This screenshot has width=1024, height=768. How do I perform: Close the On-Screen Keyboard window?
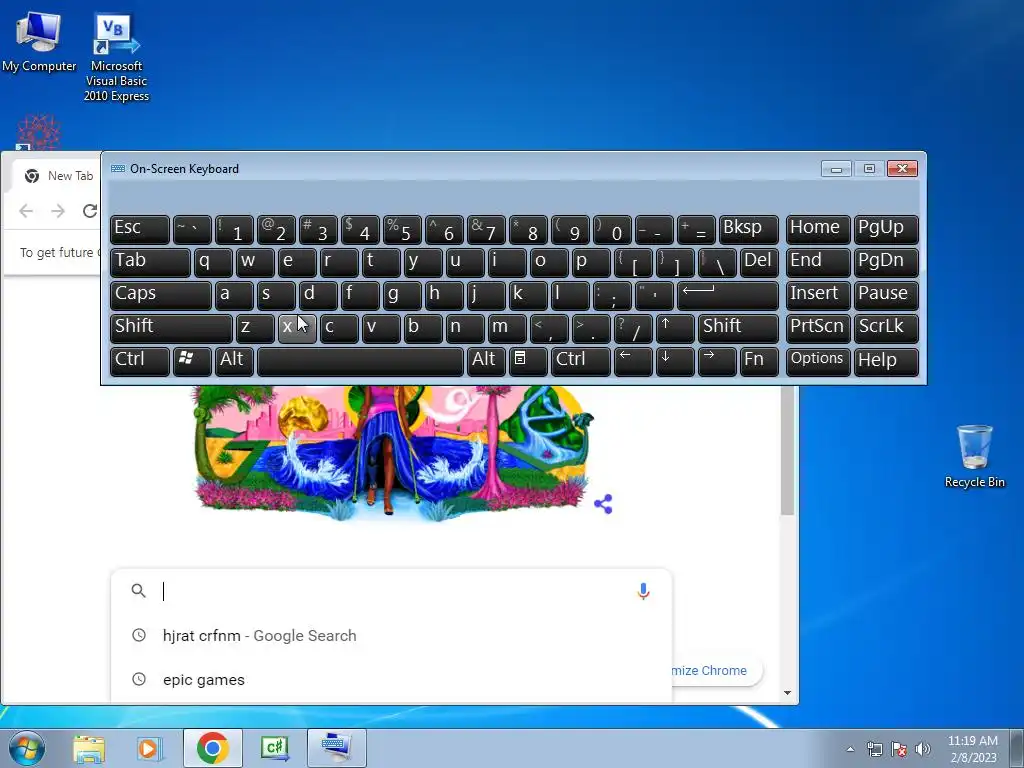(903, 168)
